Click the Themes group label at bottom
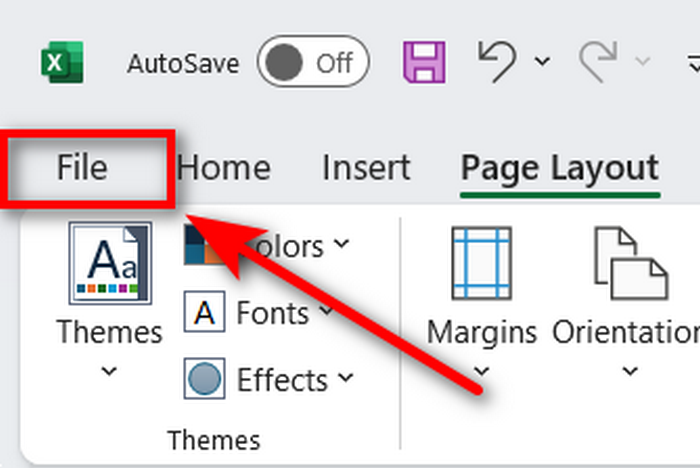Image resolution: width=700 pixels, height=468 pixels. (x=213, y=440)
